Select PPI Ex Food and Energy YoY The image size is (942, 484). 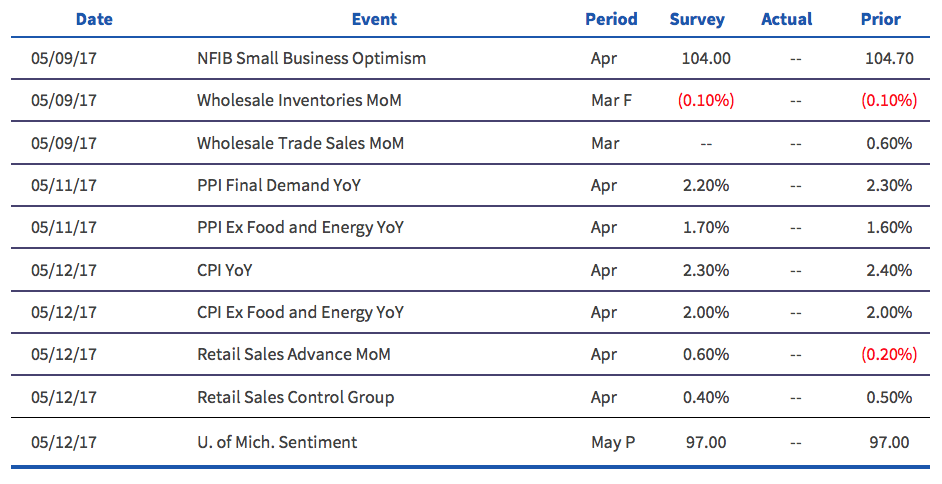pyautogui.click(x=300, y=228)
